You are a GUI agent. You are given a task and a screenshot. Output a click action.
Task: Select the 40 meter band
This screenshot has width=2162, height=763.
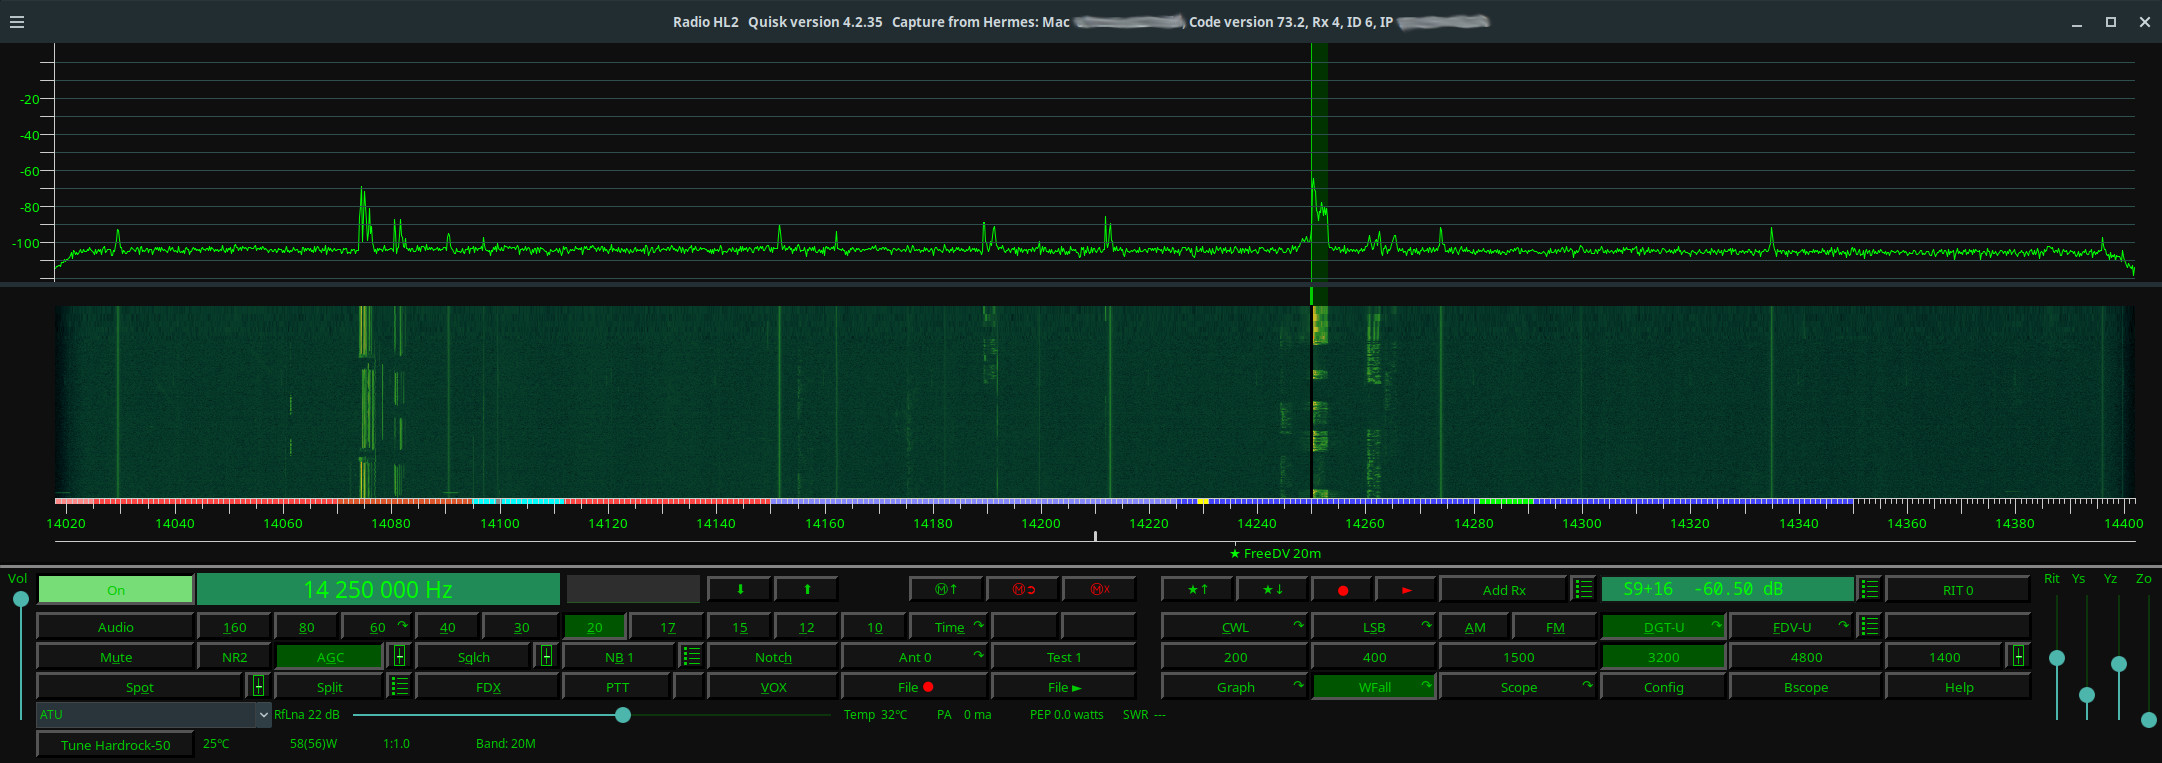click(447, 627)
